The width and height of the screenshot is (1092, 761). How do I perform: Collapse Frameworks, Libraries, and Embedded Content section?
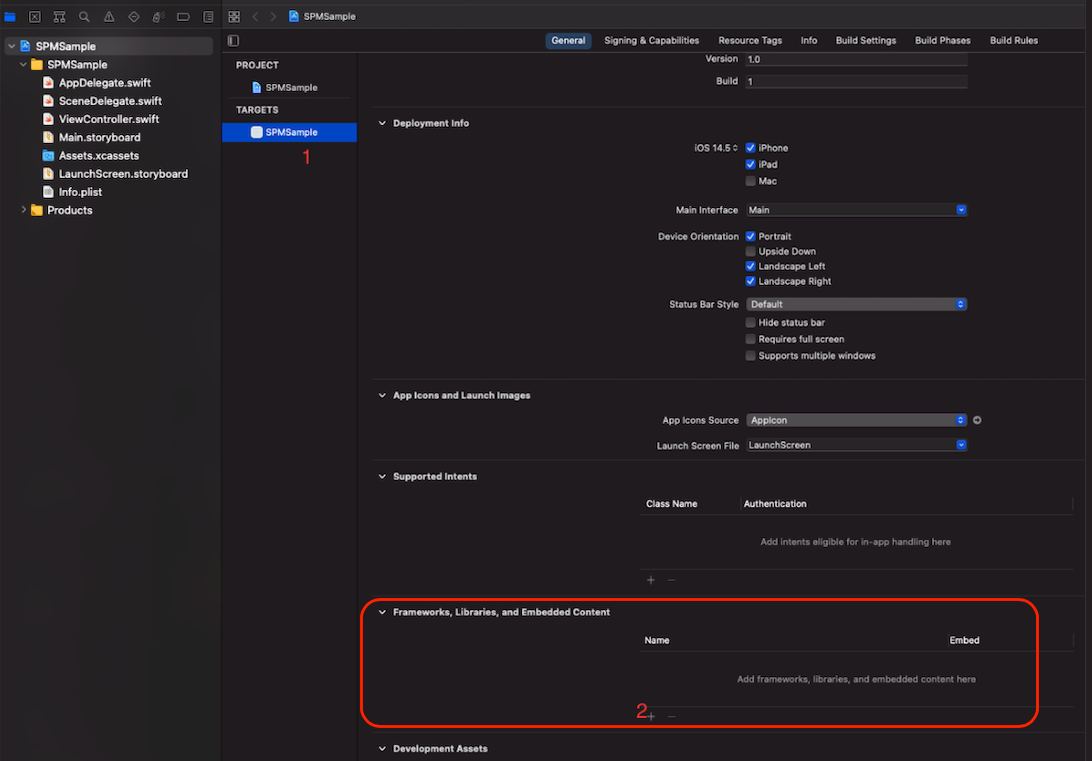[382, 612]
